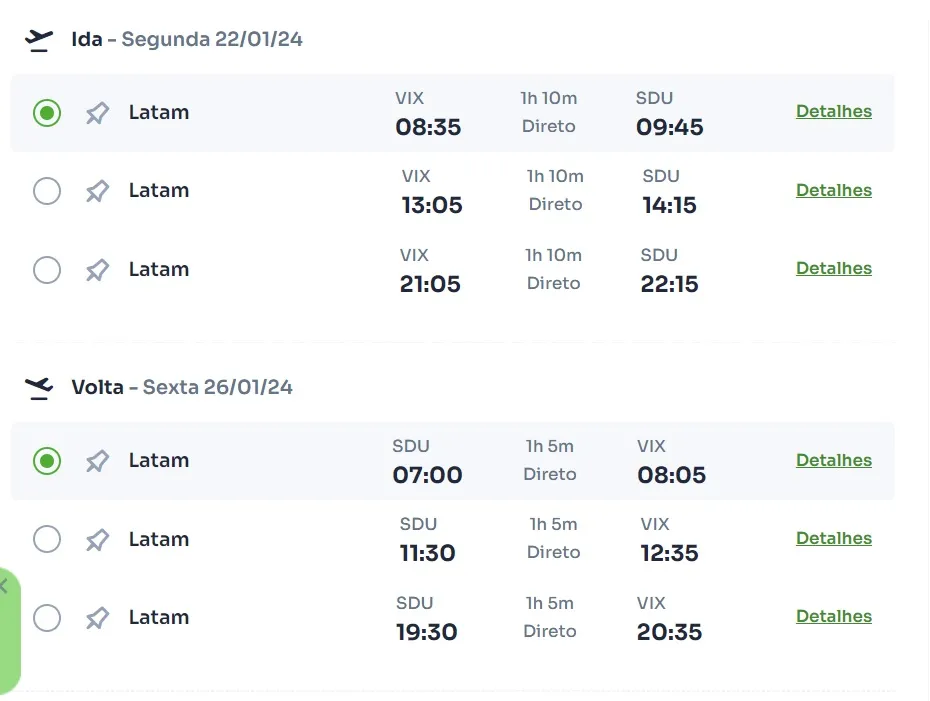Select the 21:05 VIX to SDU flight

pyautogui.click(x=47, y=270)
